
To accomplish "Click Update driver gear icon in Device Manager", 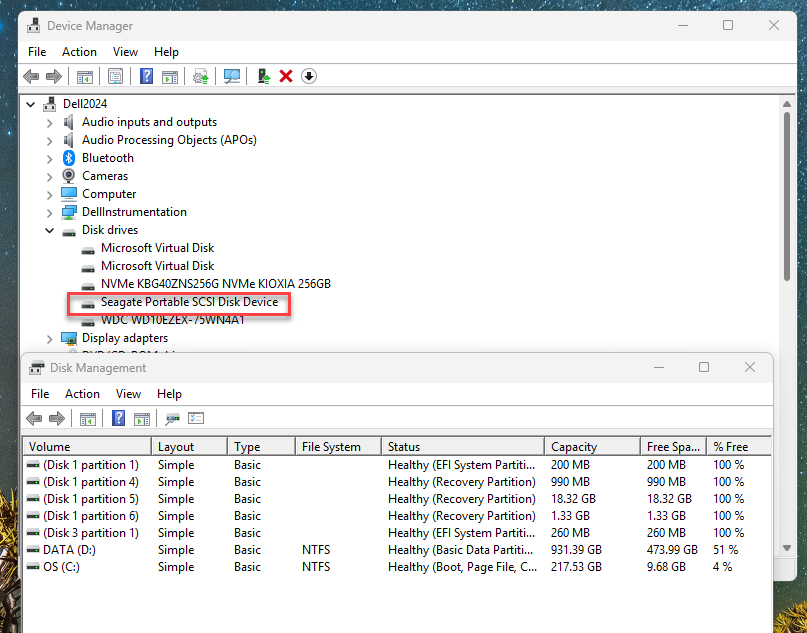I will point(200,77).
